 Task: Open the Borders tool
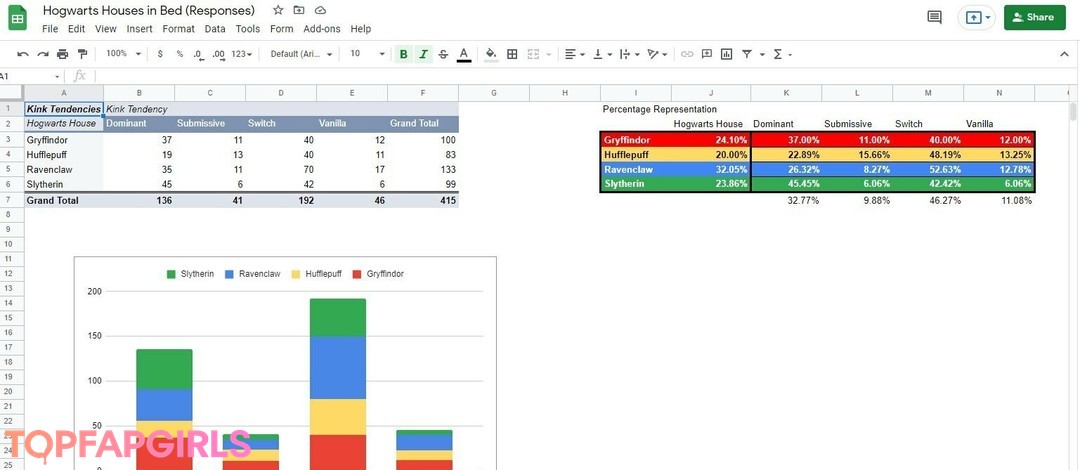coord(512,54)
